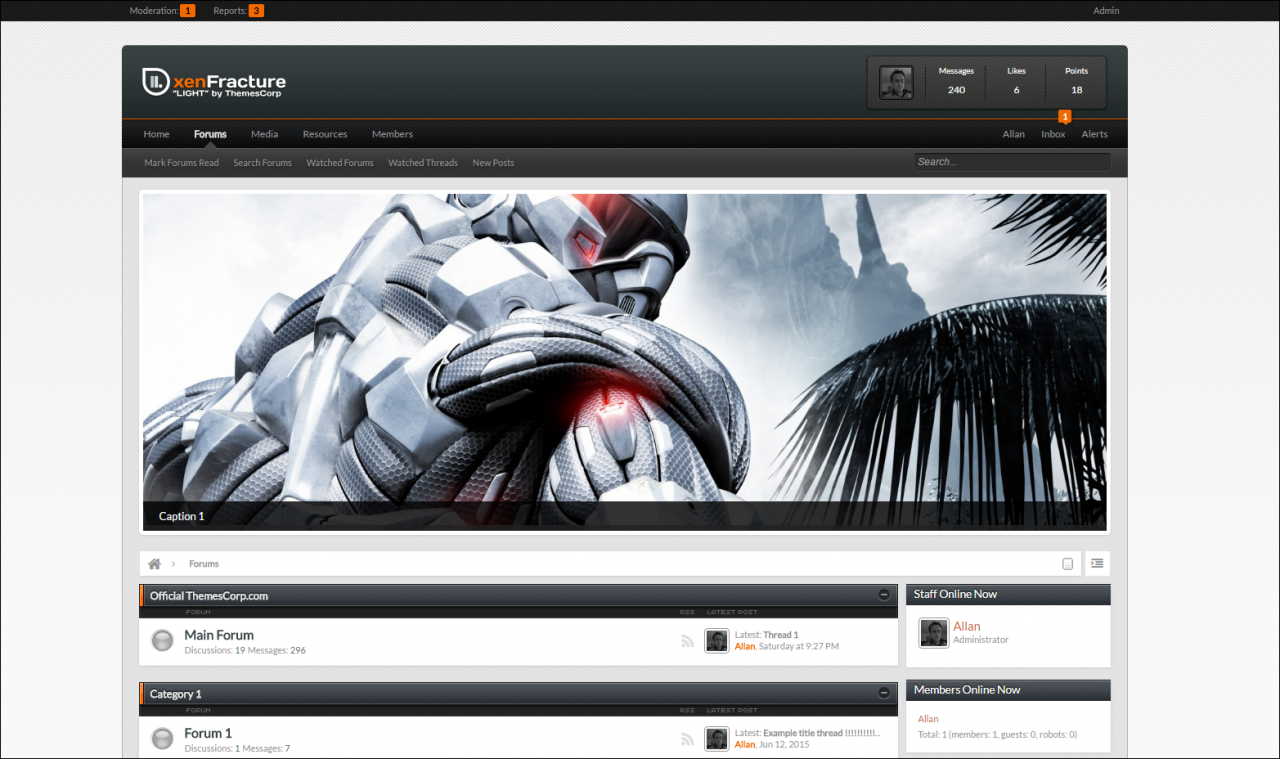Open the Admin control panel link

(x=1106, y=11)
